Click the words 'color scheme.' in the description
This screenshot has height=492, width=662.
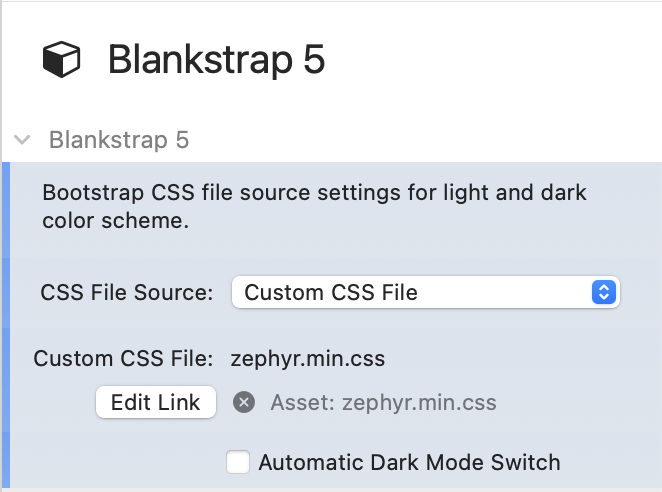[x=115, y=220]
